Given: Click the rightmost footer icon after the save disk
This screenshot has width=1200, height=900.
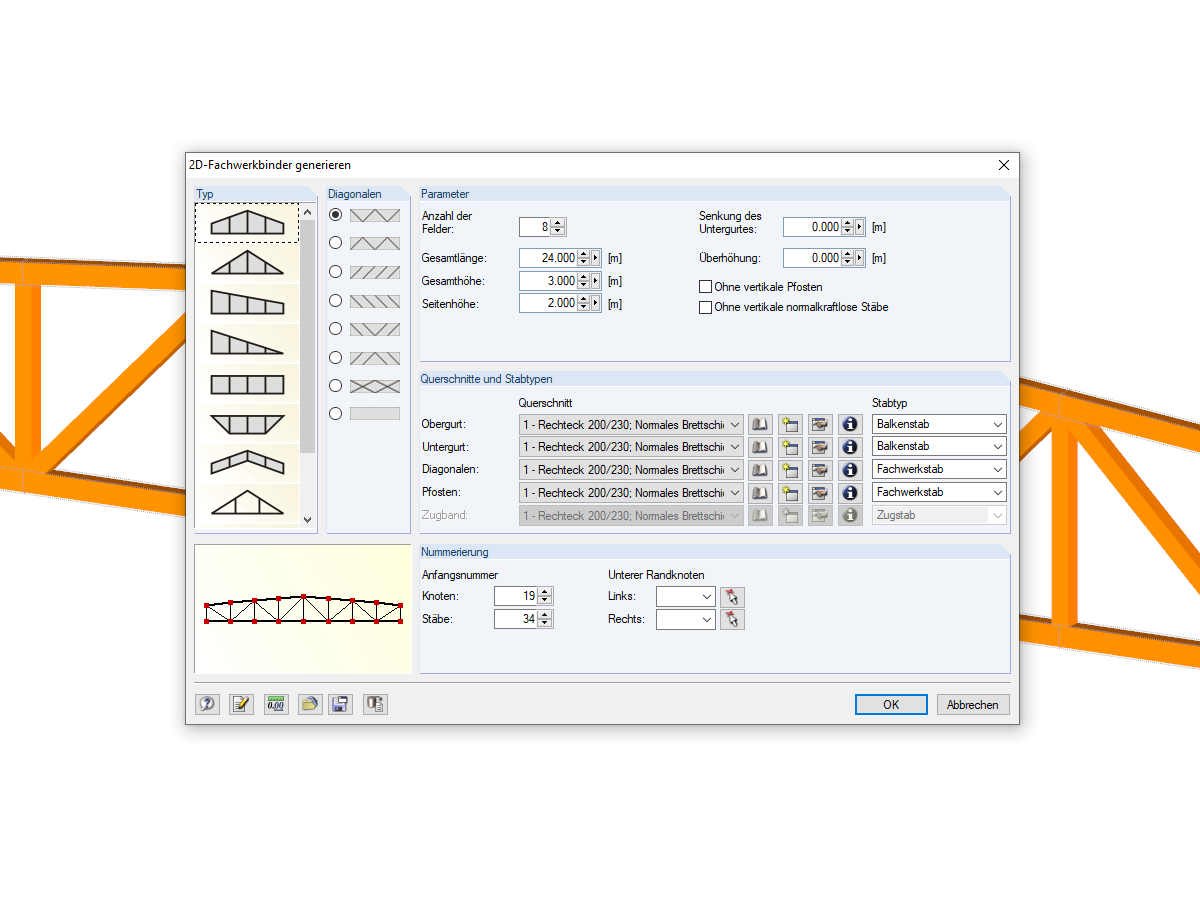Looking at the screenshot, I should pos(375,704).
